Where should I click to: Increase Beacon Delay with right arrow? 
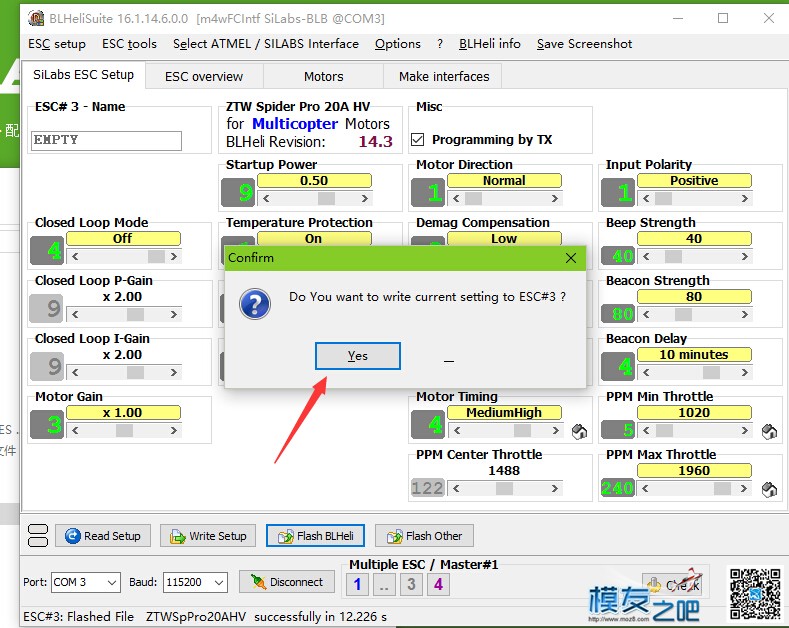745,372
